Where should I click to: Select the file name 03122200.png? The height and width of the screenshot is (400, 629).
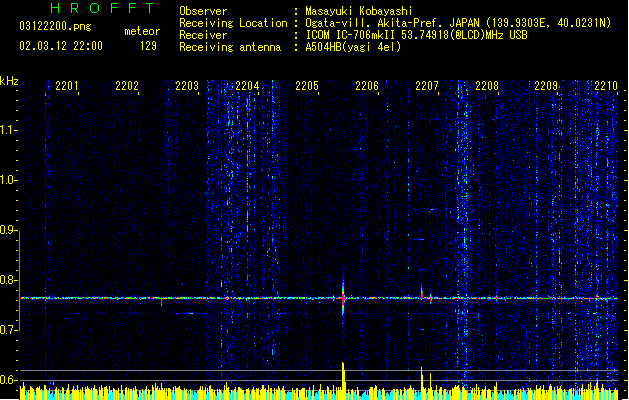[x=55, y=27]
